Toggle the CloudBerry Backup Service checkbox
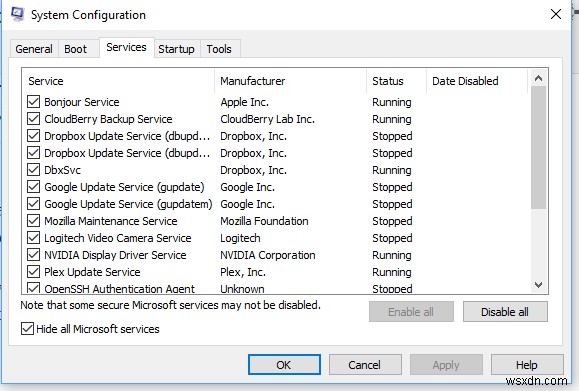 [33, 119]
